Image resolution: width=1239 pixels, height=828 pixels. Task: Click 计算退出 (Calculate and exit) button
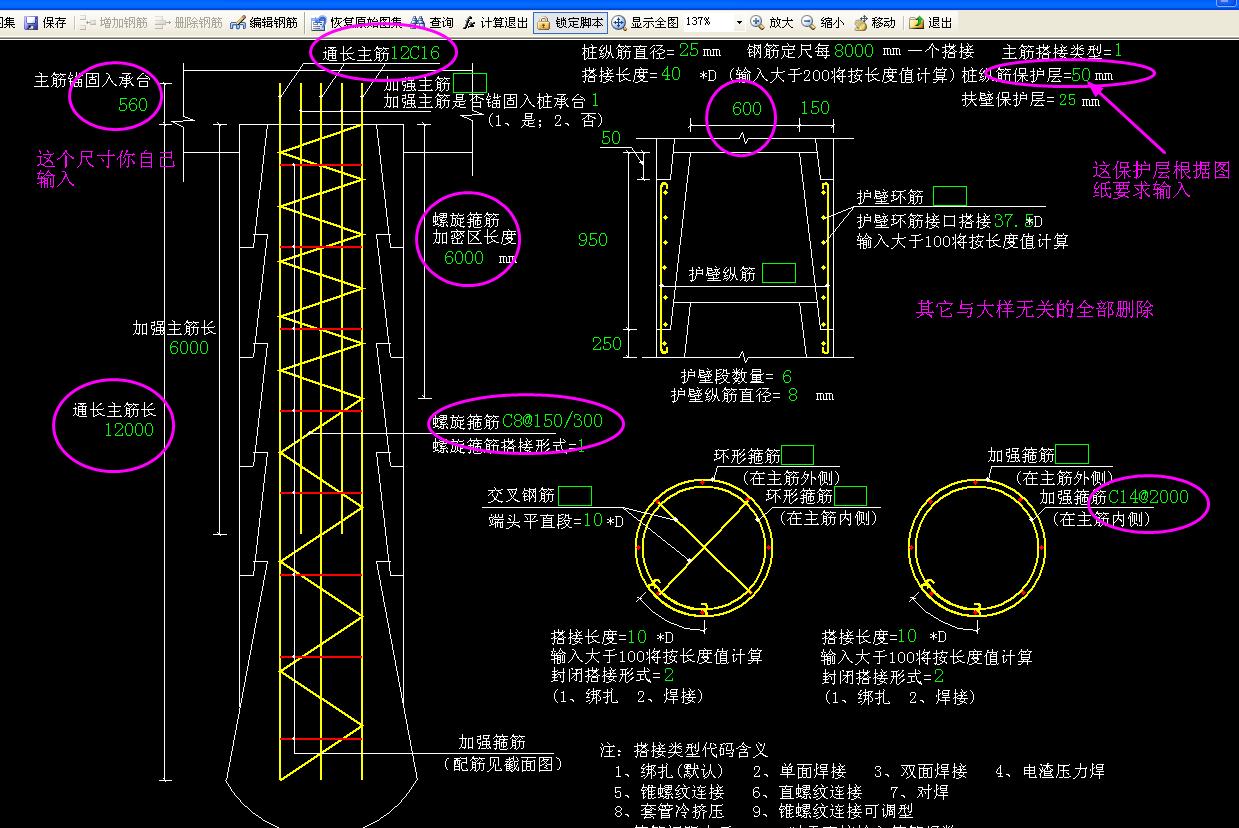[495, 22]
